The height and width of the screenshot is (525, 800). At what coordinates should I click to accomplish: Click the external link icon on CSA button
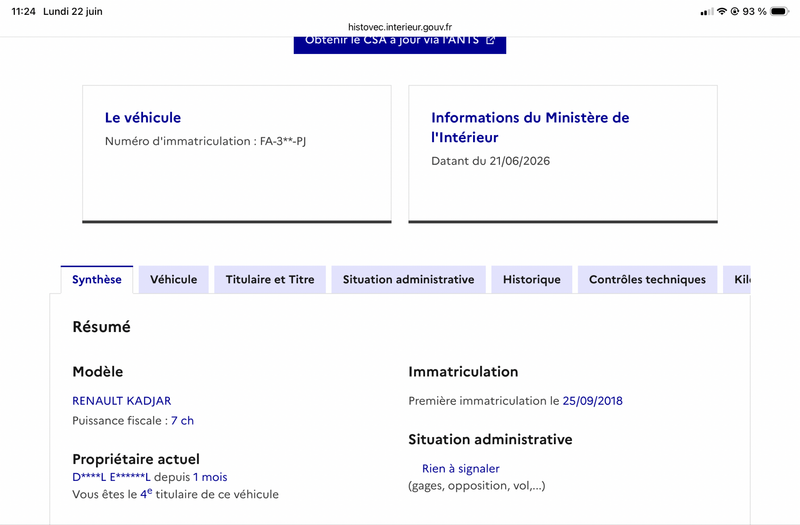[x=490, y=40]
